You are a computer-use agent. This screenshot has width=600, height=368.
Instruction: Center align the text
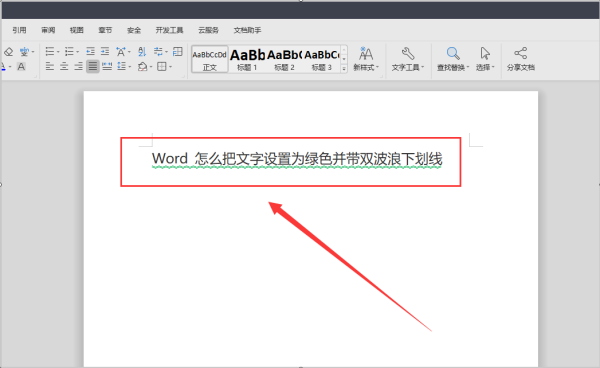64,67
